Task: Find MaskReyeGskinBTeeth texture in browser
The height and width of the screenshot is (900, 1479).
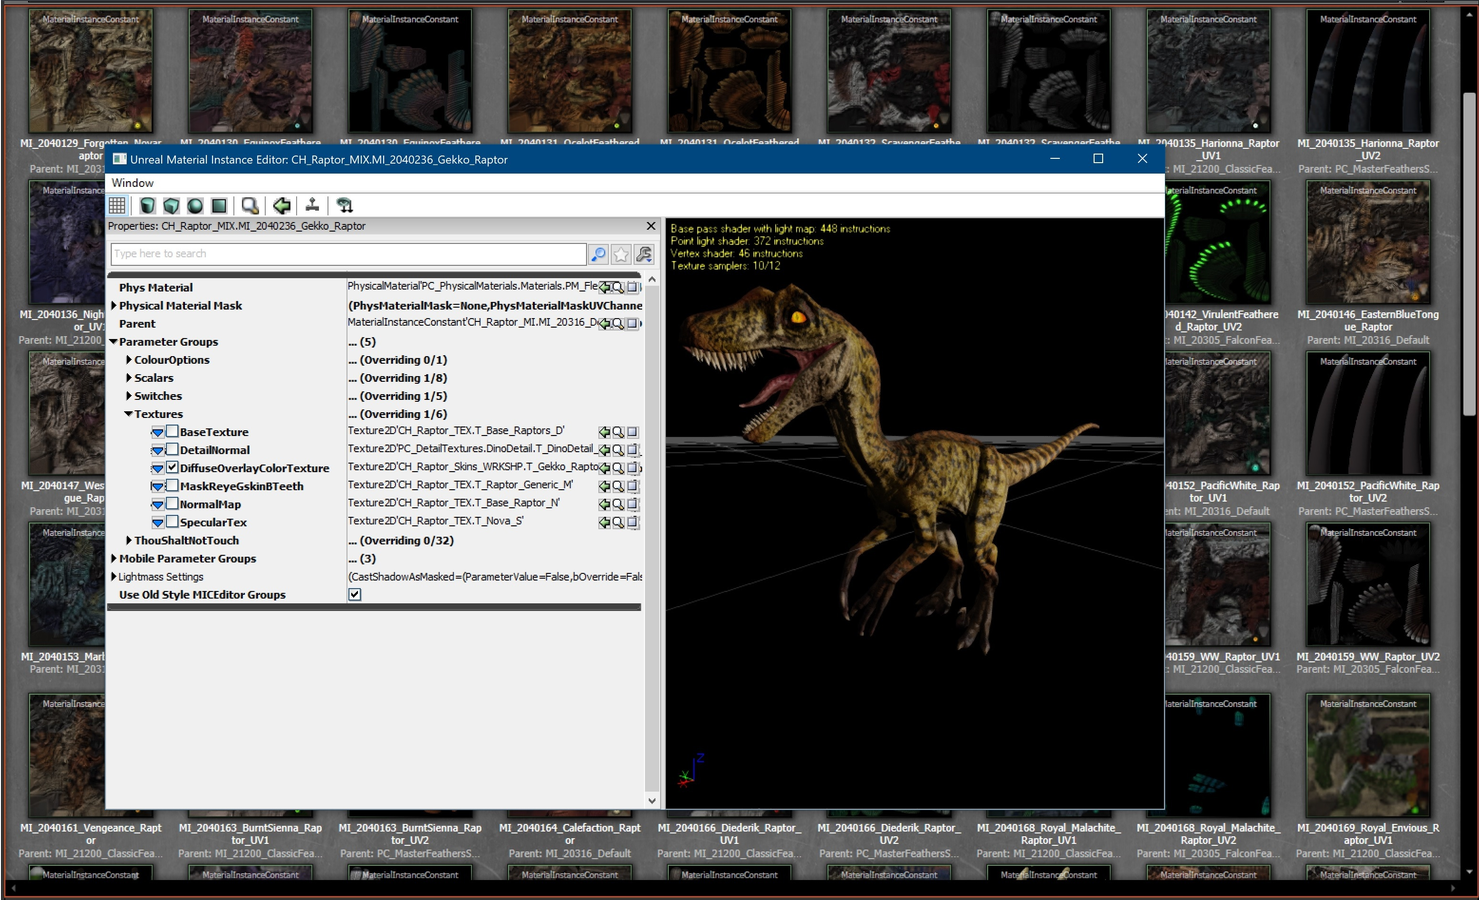Action: (618, 486)
